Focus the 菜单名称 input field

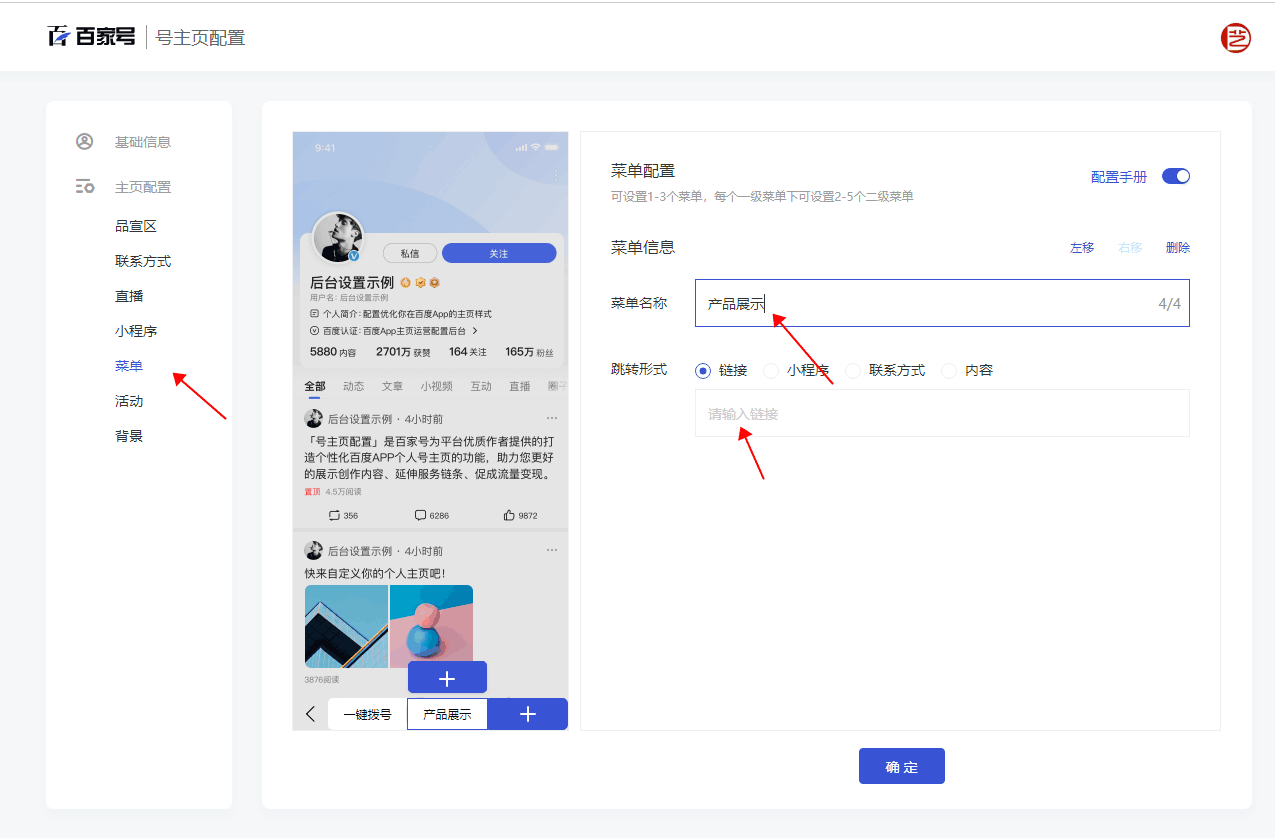[942, 303]
